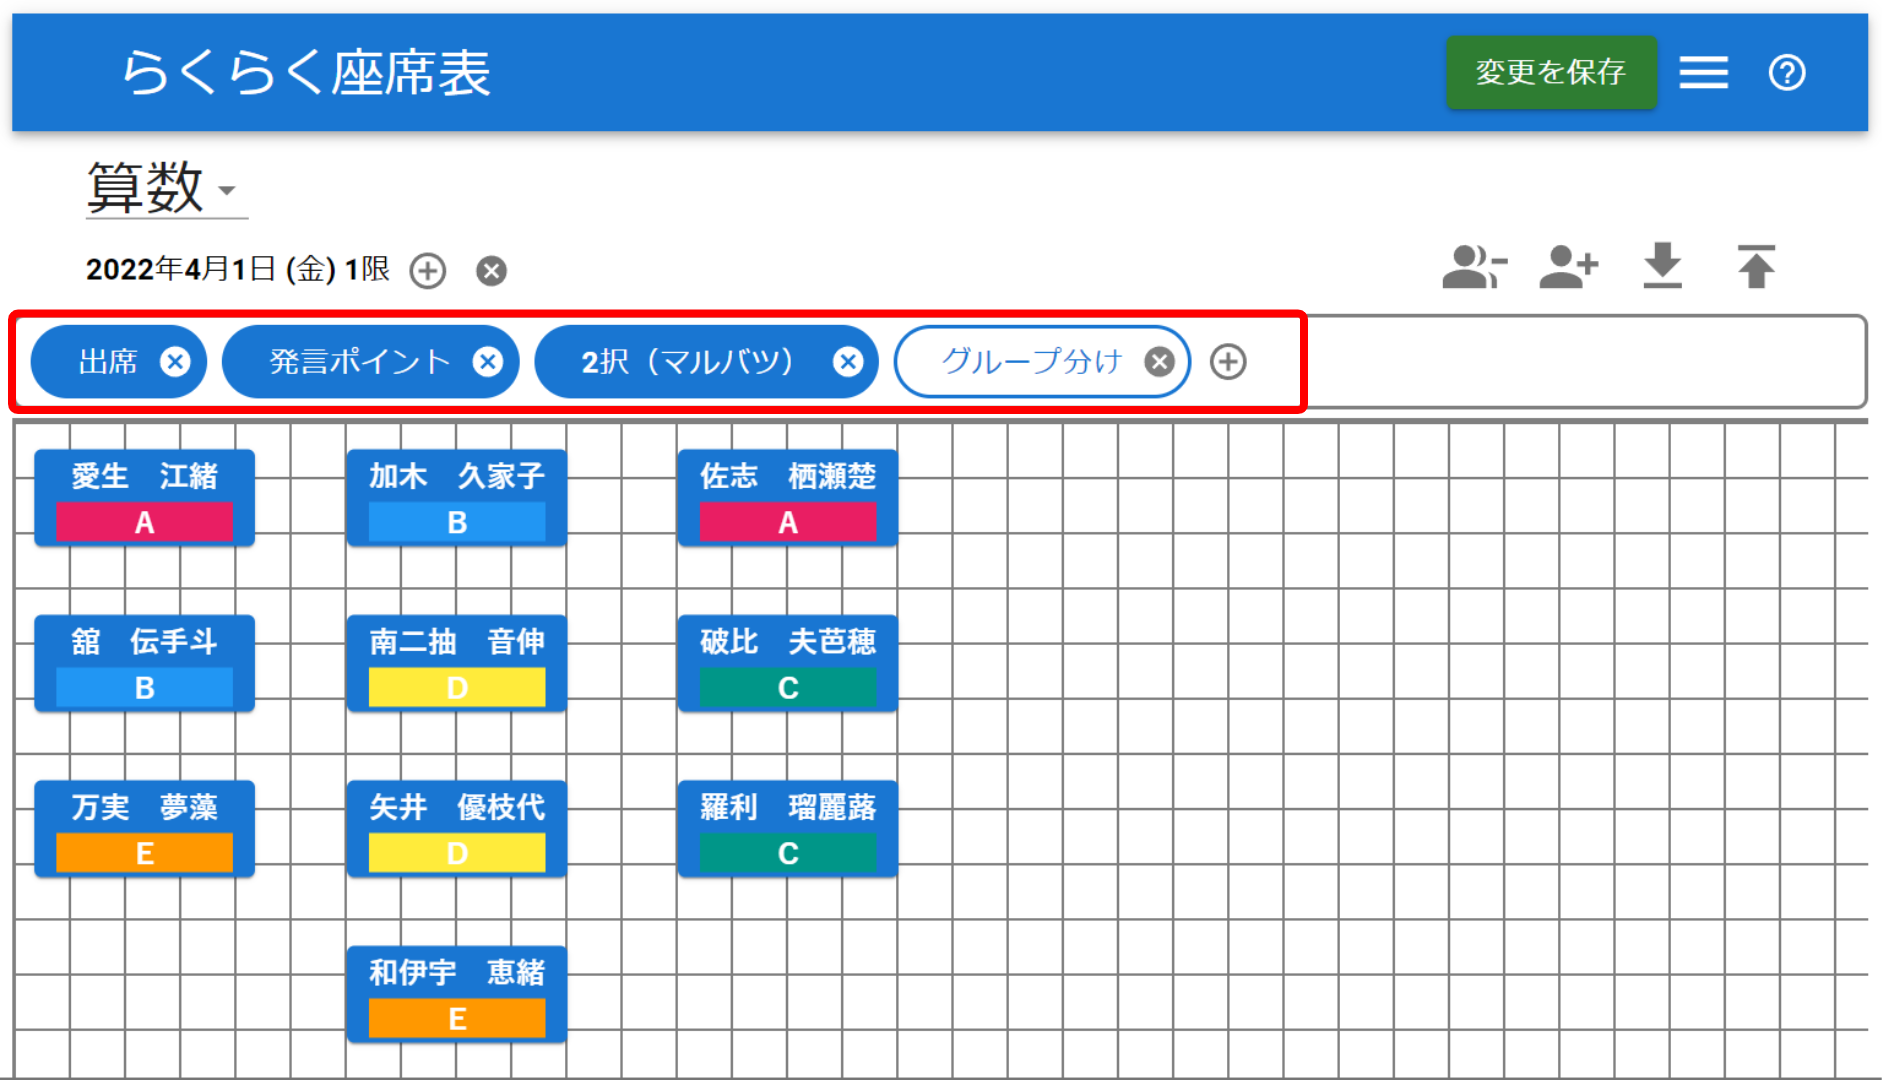
Task: Select the 2択（マルバツ）chip
Action: [688, 361]
